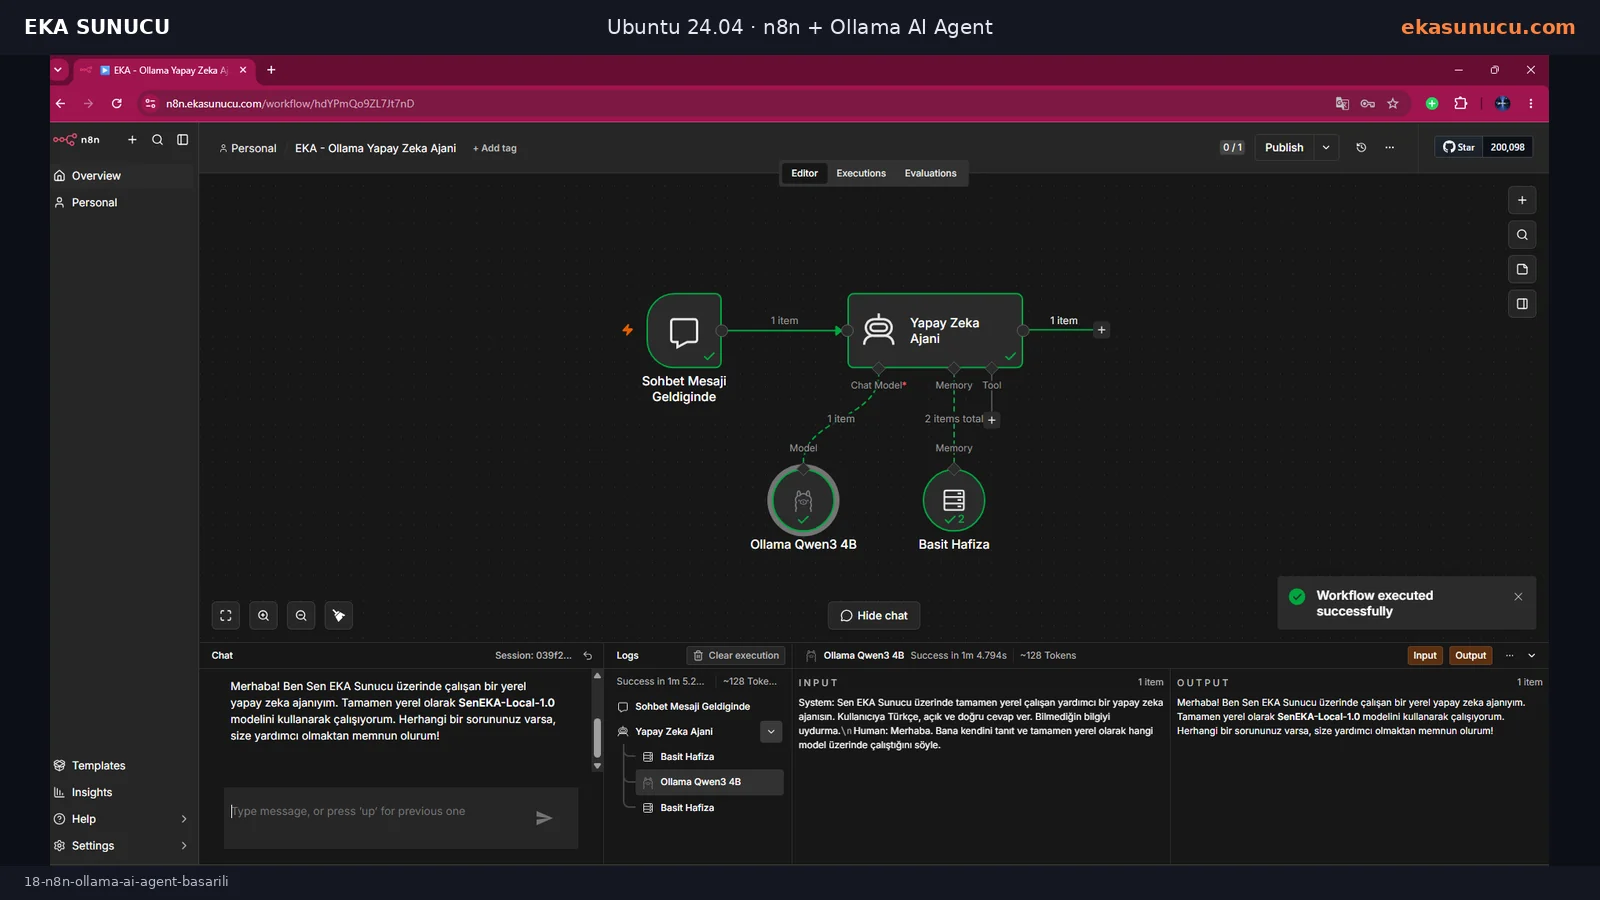Click the zoom out canvas button
The width and height of the screenshot is (1600, 900).
[x=301, y=616]
